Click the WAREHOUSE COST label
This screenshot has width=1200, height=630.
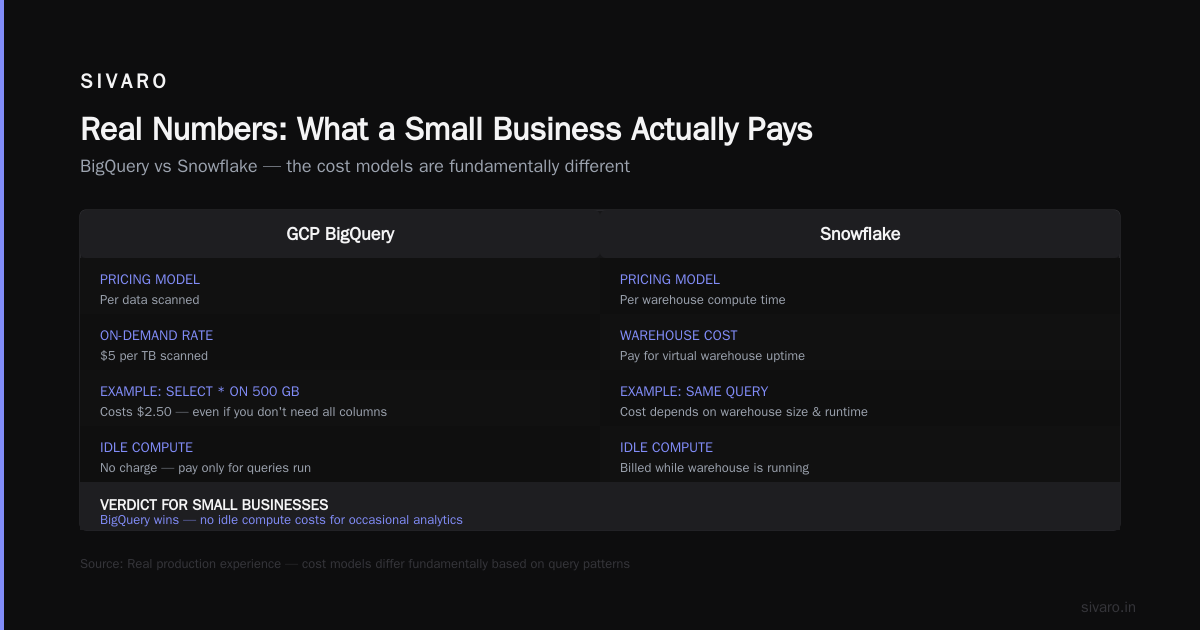[x=678, y=336]
